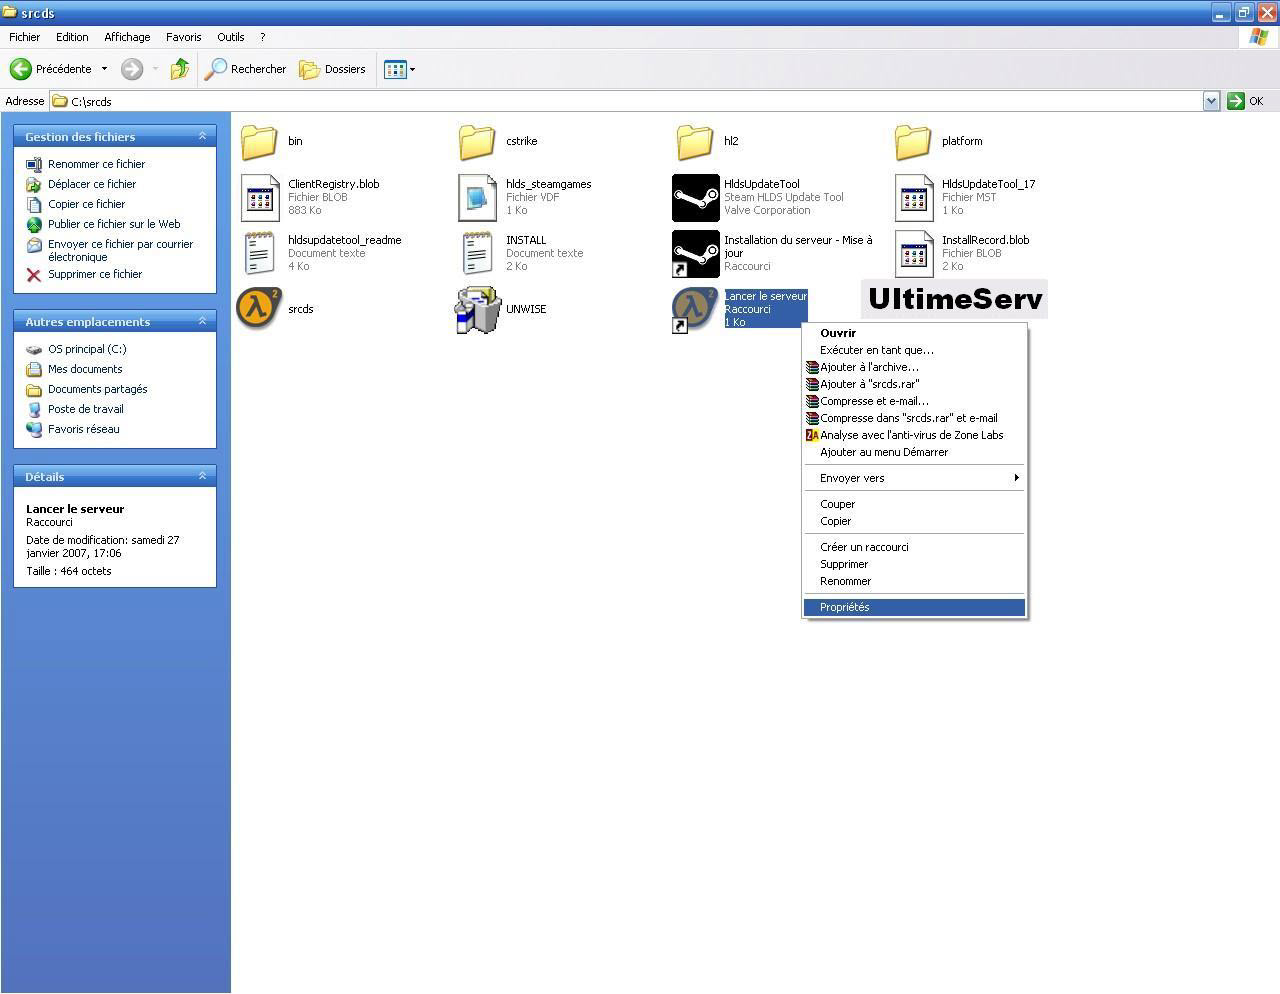Select Compresse dans "srcds.rar" et e-mail
Image resolution: width=1280 pixels, height=994 pixels.
(914, 418)
